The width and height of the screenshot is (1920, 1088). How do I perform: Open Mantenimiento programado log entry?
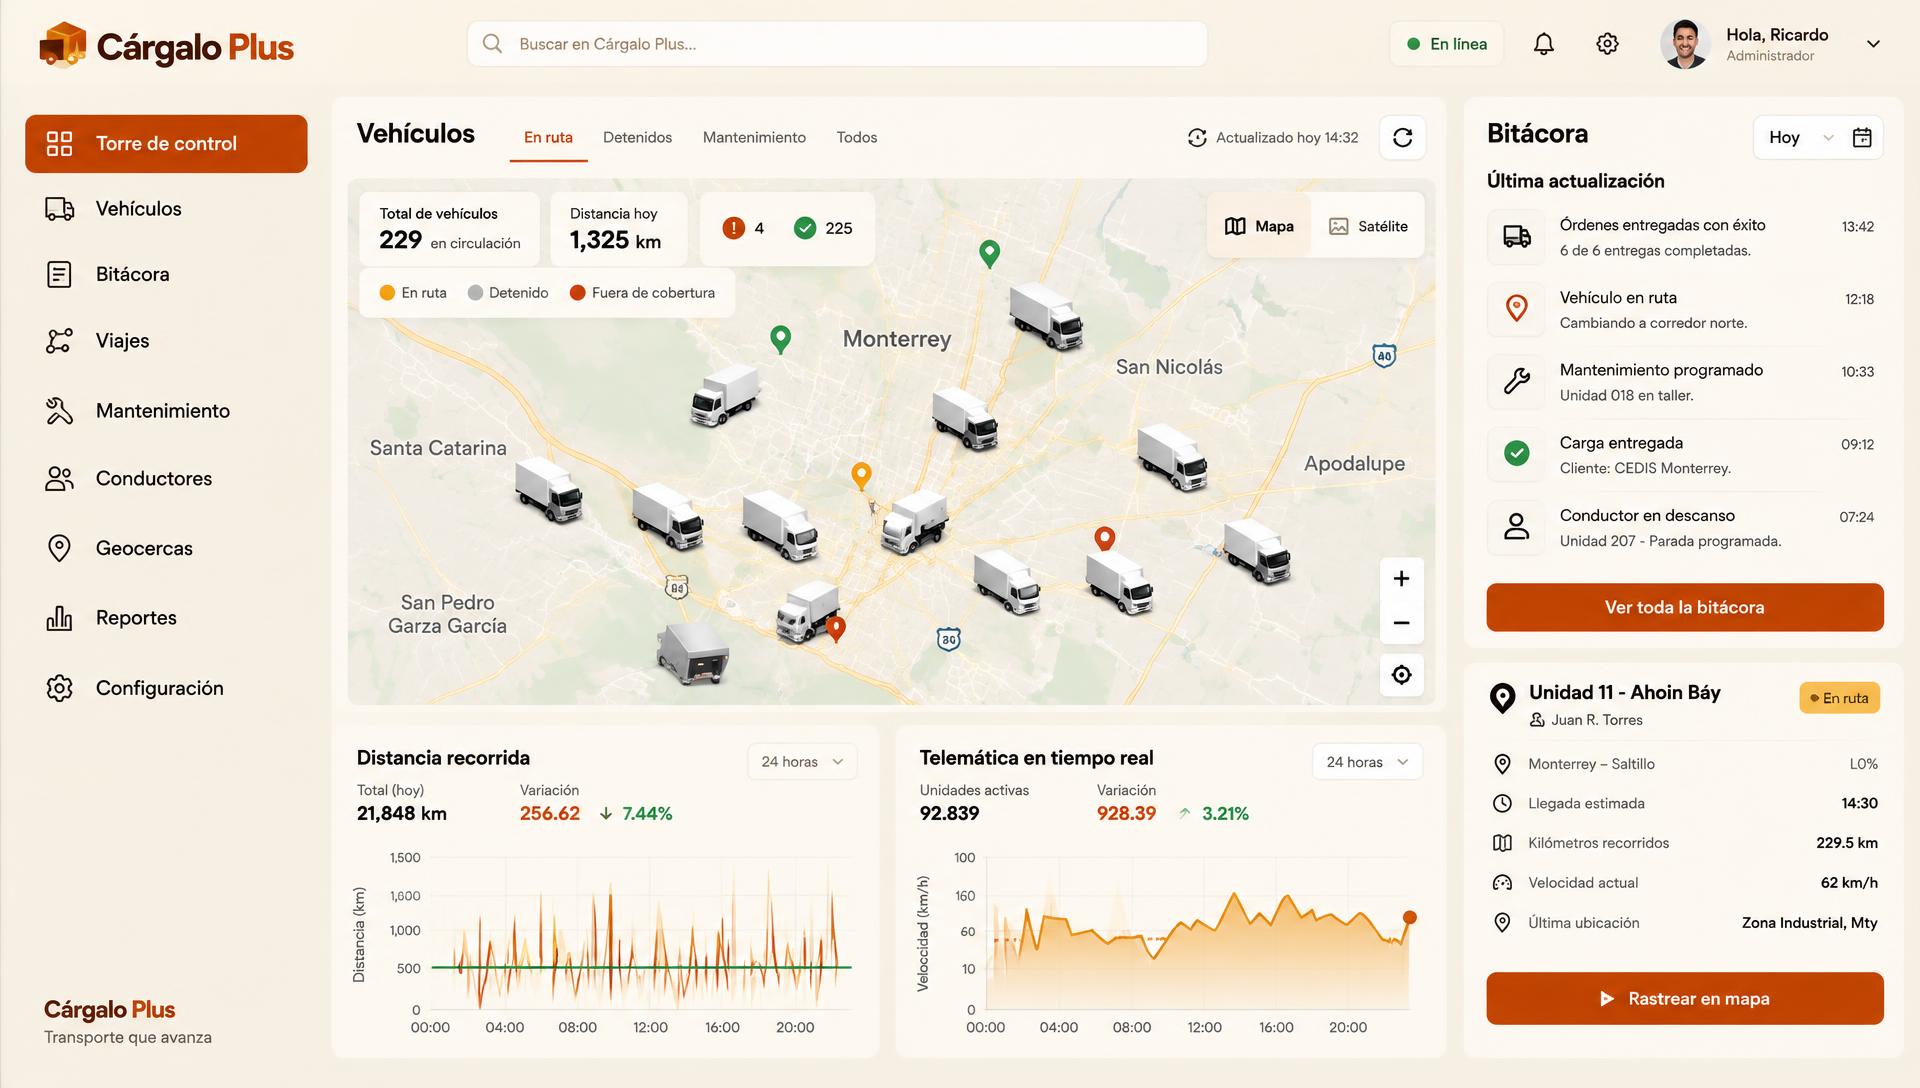[1684, 382]
